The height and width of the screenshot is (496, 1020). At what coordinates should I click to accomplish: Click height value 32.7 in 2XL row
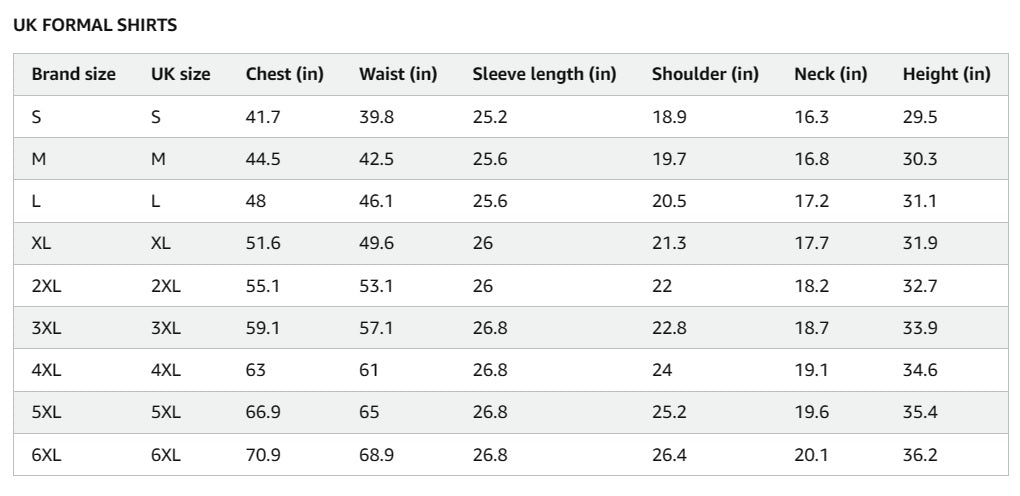pyautogui.click(x=919, y=286)
